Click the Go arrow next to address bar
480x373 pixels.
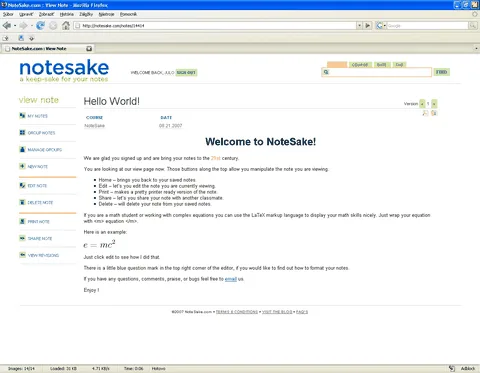coord(368,26)
